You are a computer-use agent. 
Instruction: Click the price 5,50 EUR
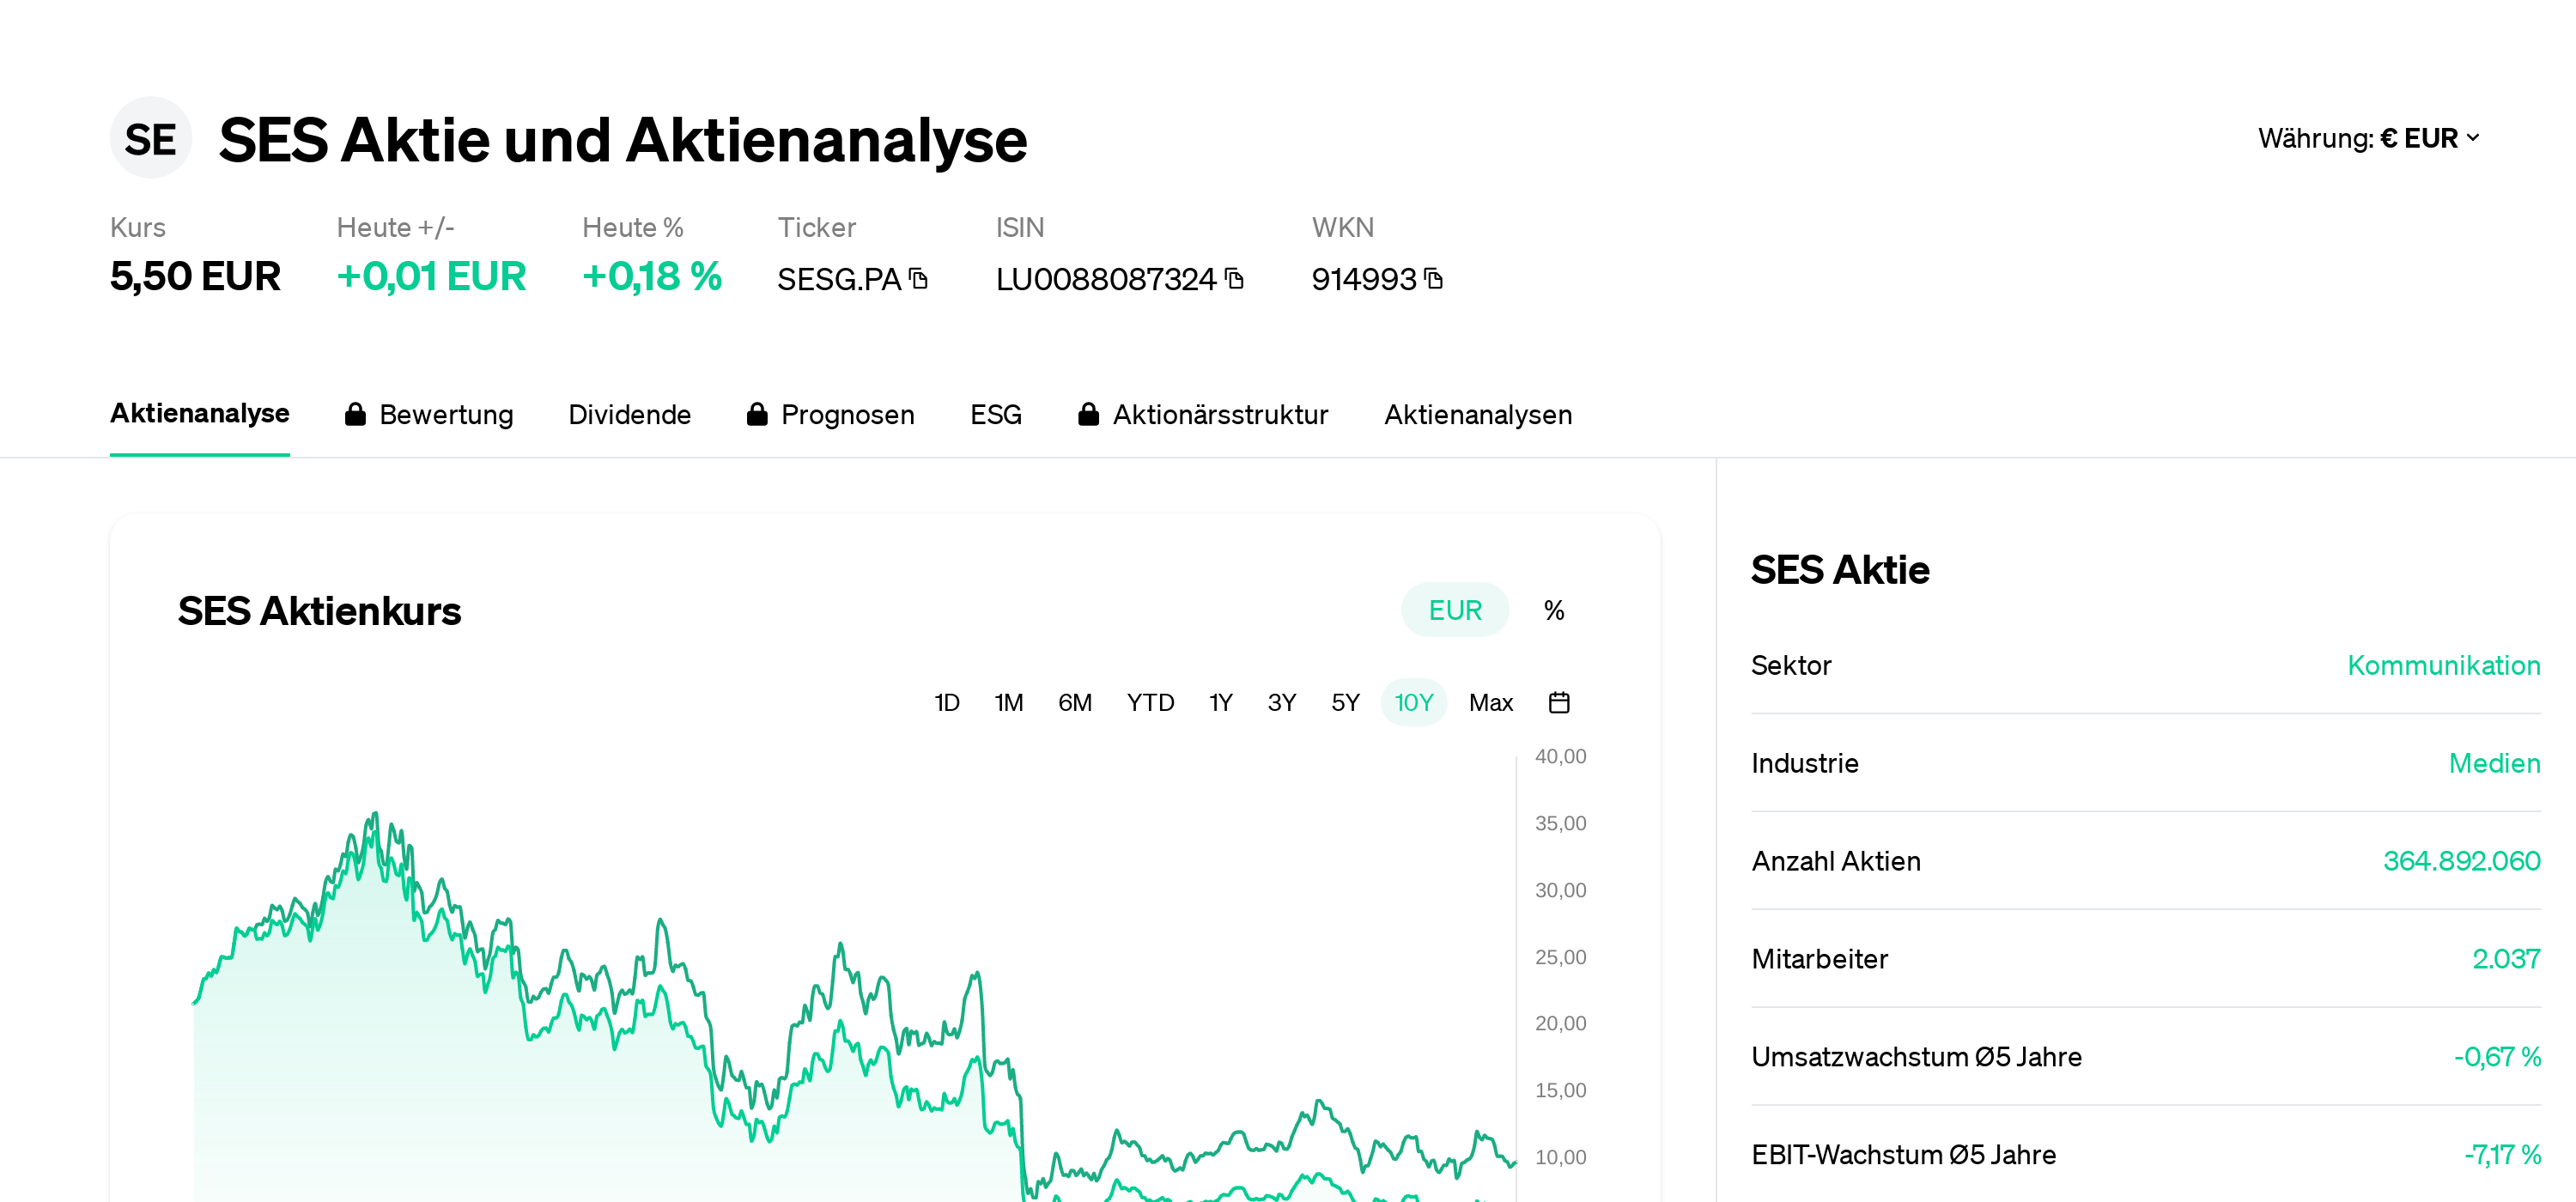click(195, 277)
